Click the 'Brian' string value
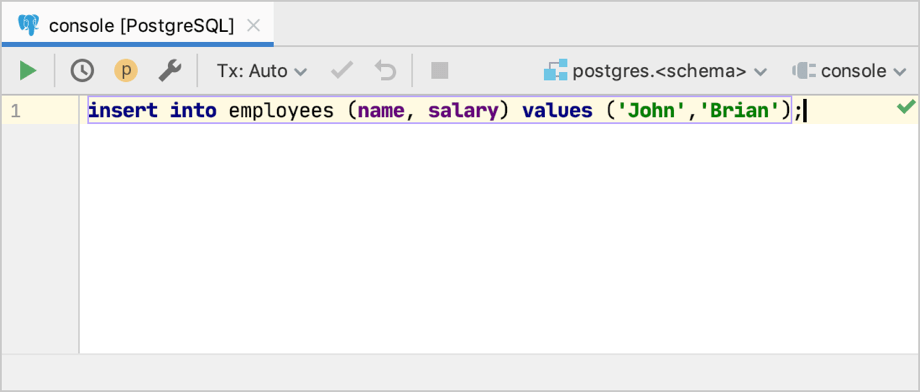920x392 pixels. [739, 110]
